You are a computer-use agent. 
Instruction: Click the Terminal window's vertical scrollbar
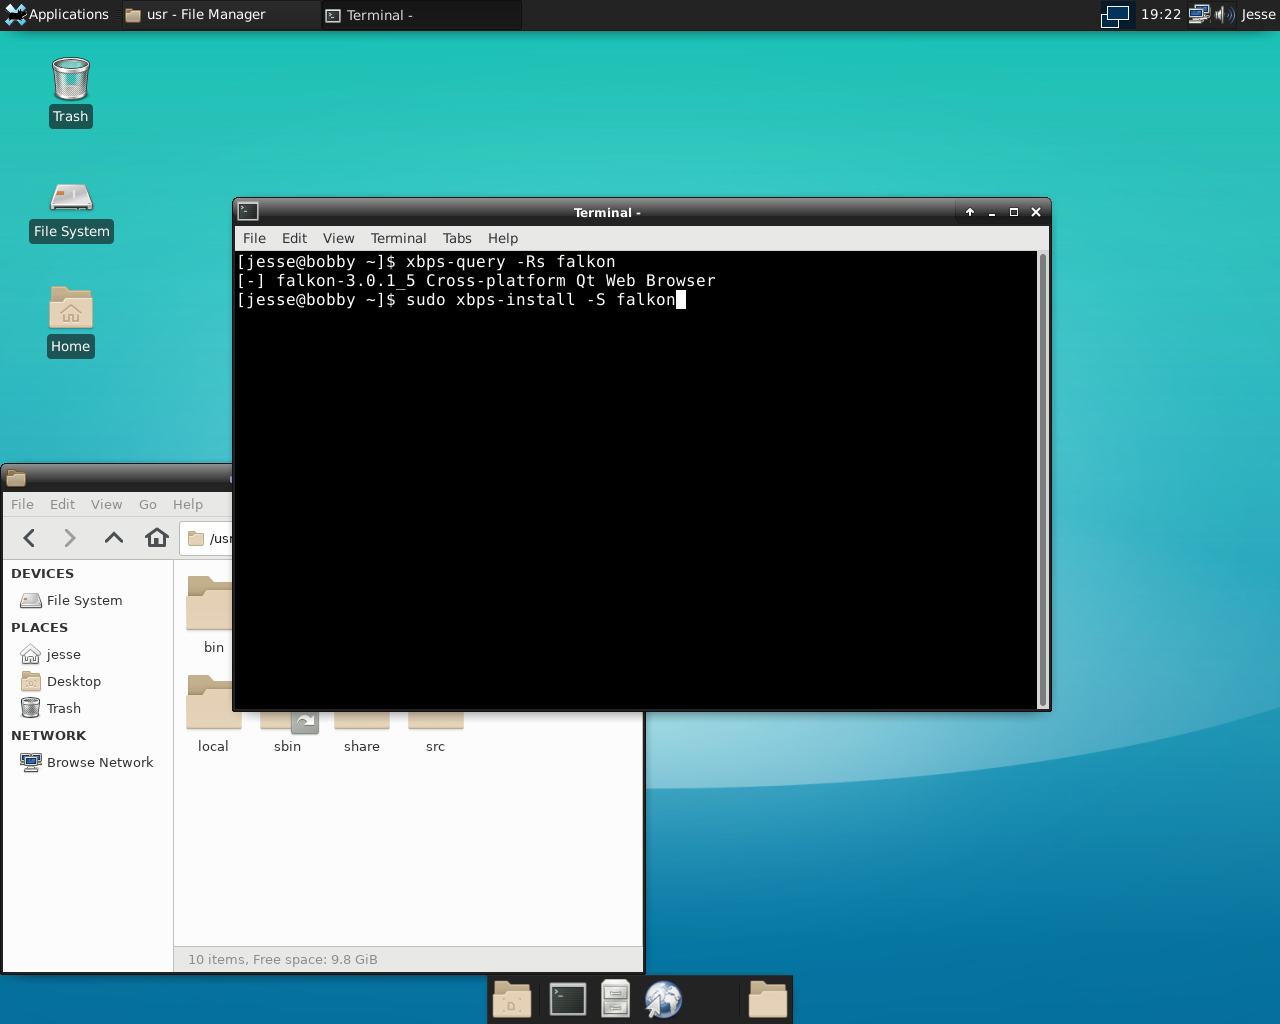(1042, 480)
